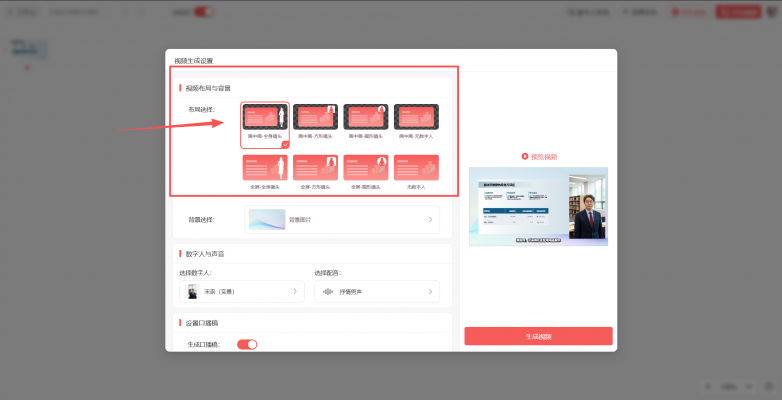Click the preview video thumbnail
This screenshot has height=400, width=782.
(538, 206)
